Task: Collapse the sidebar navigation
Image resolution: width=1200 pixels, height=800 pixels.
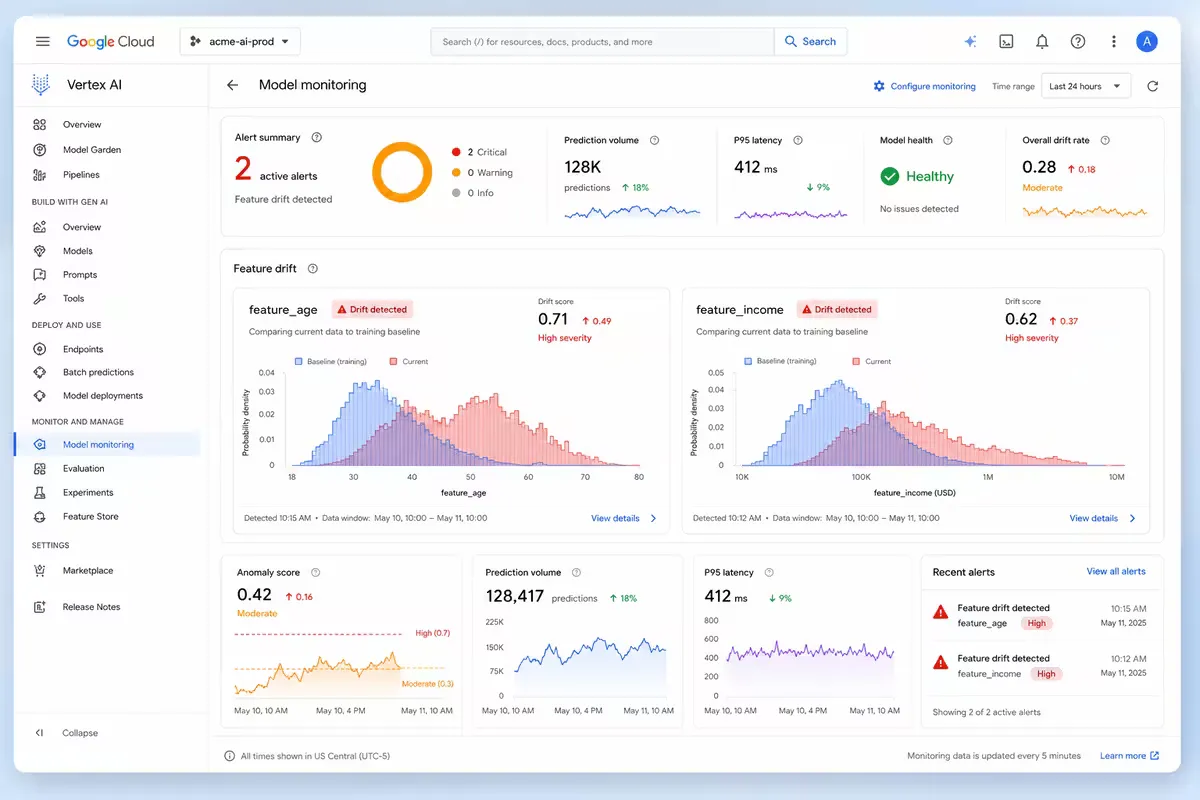Action: pyautogui.click(x=66, y=733)
